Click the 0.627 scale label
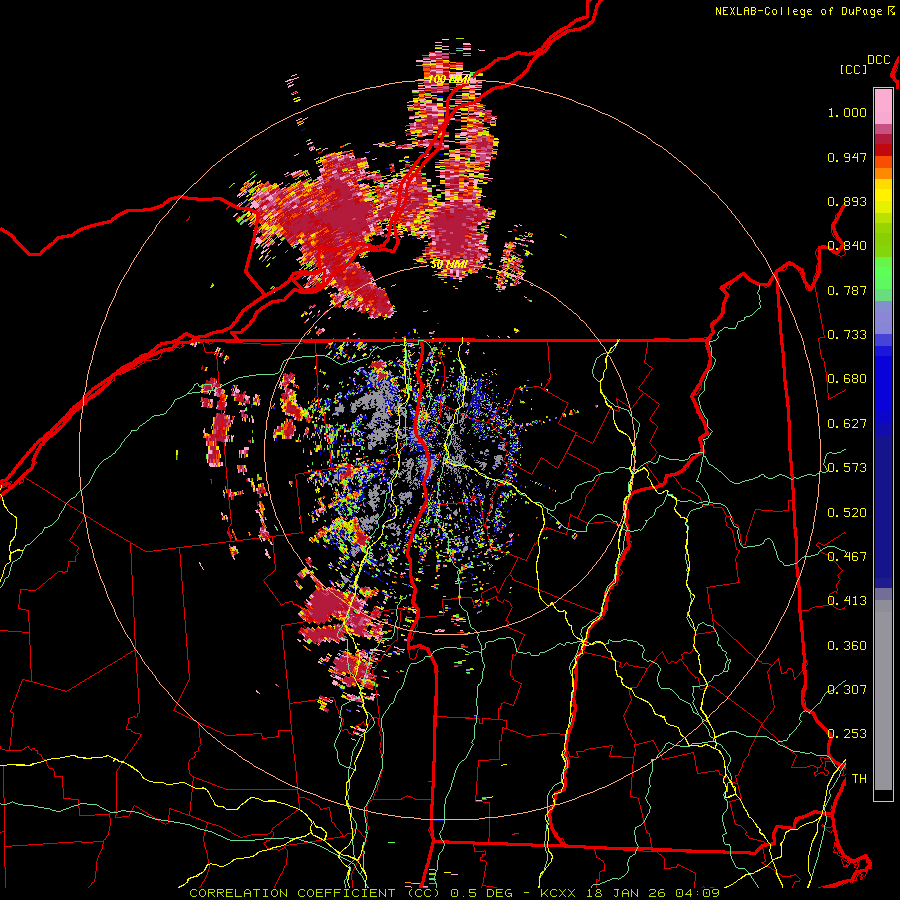Screen dimensions: 900x900 coord(847,424)
